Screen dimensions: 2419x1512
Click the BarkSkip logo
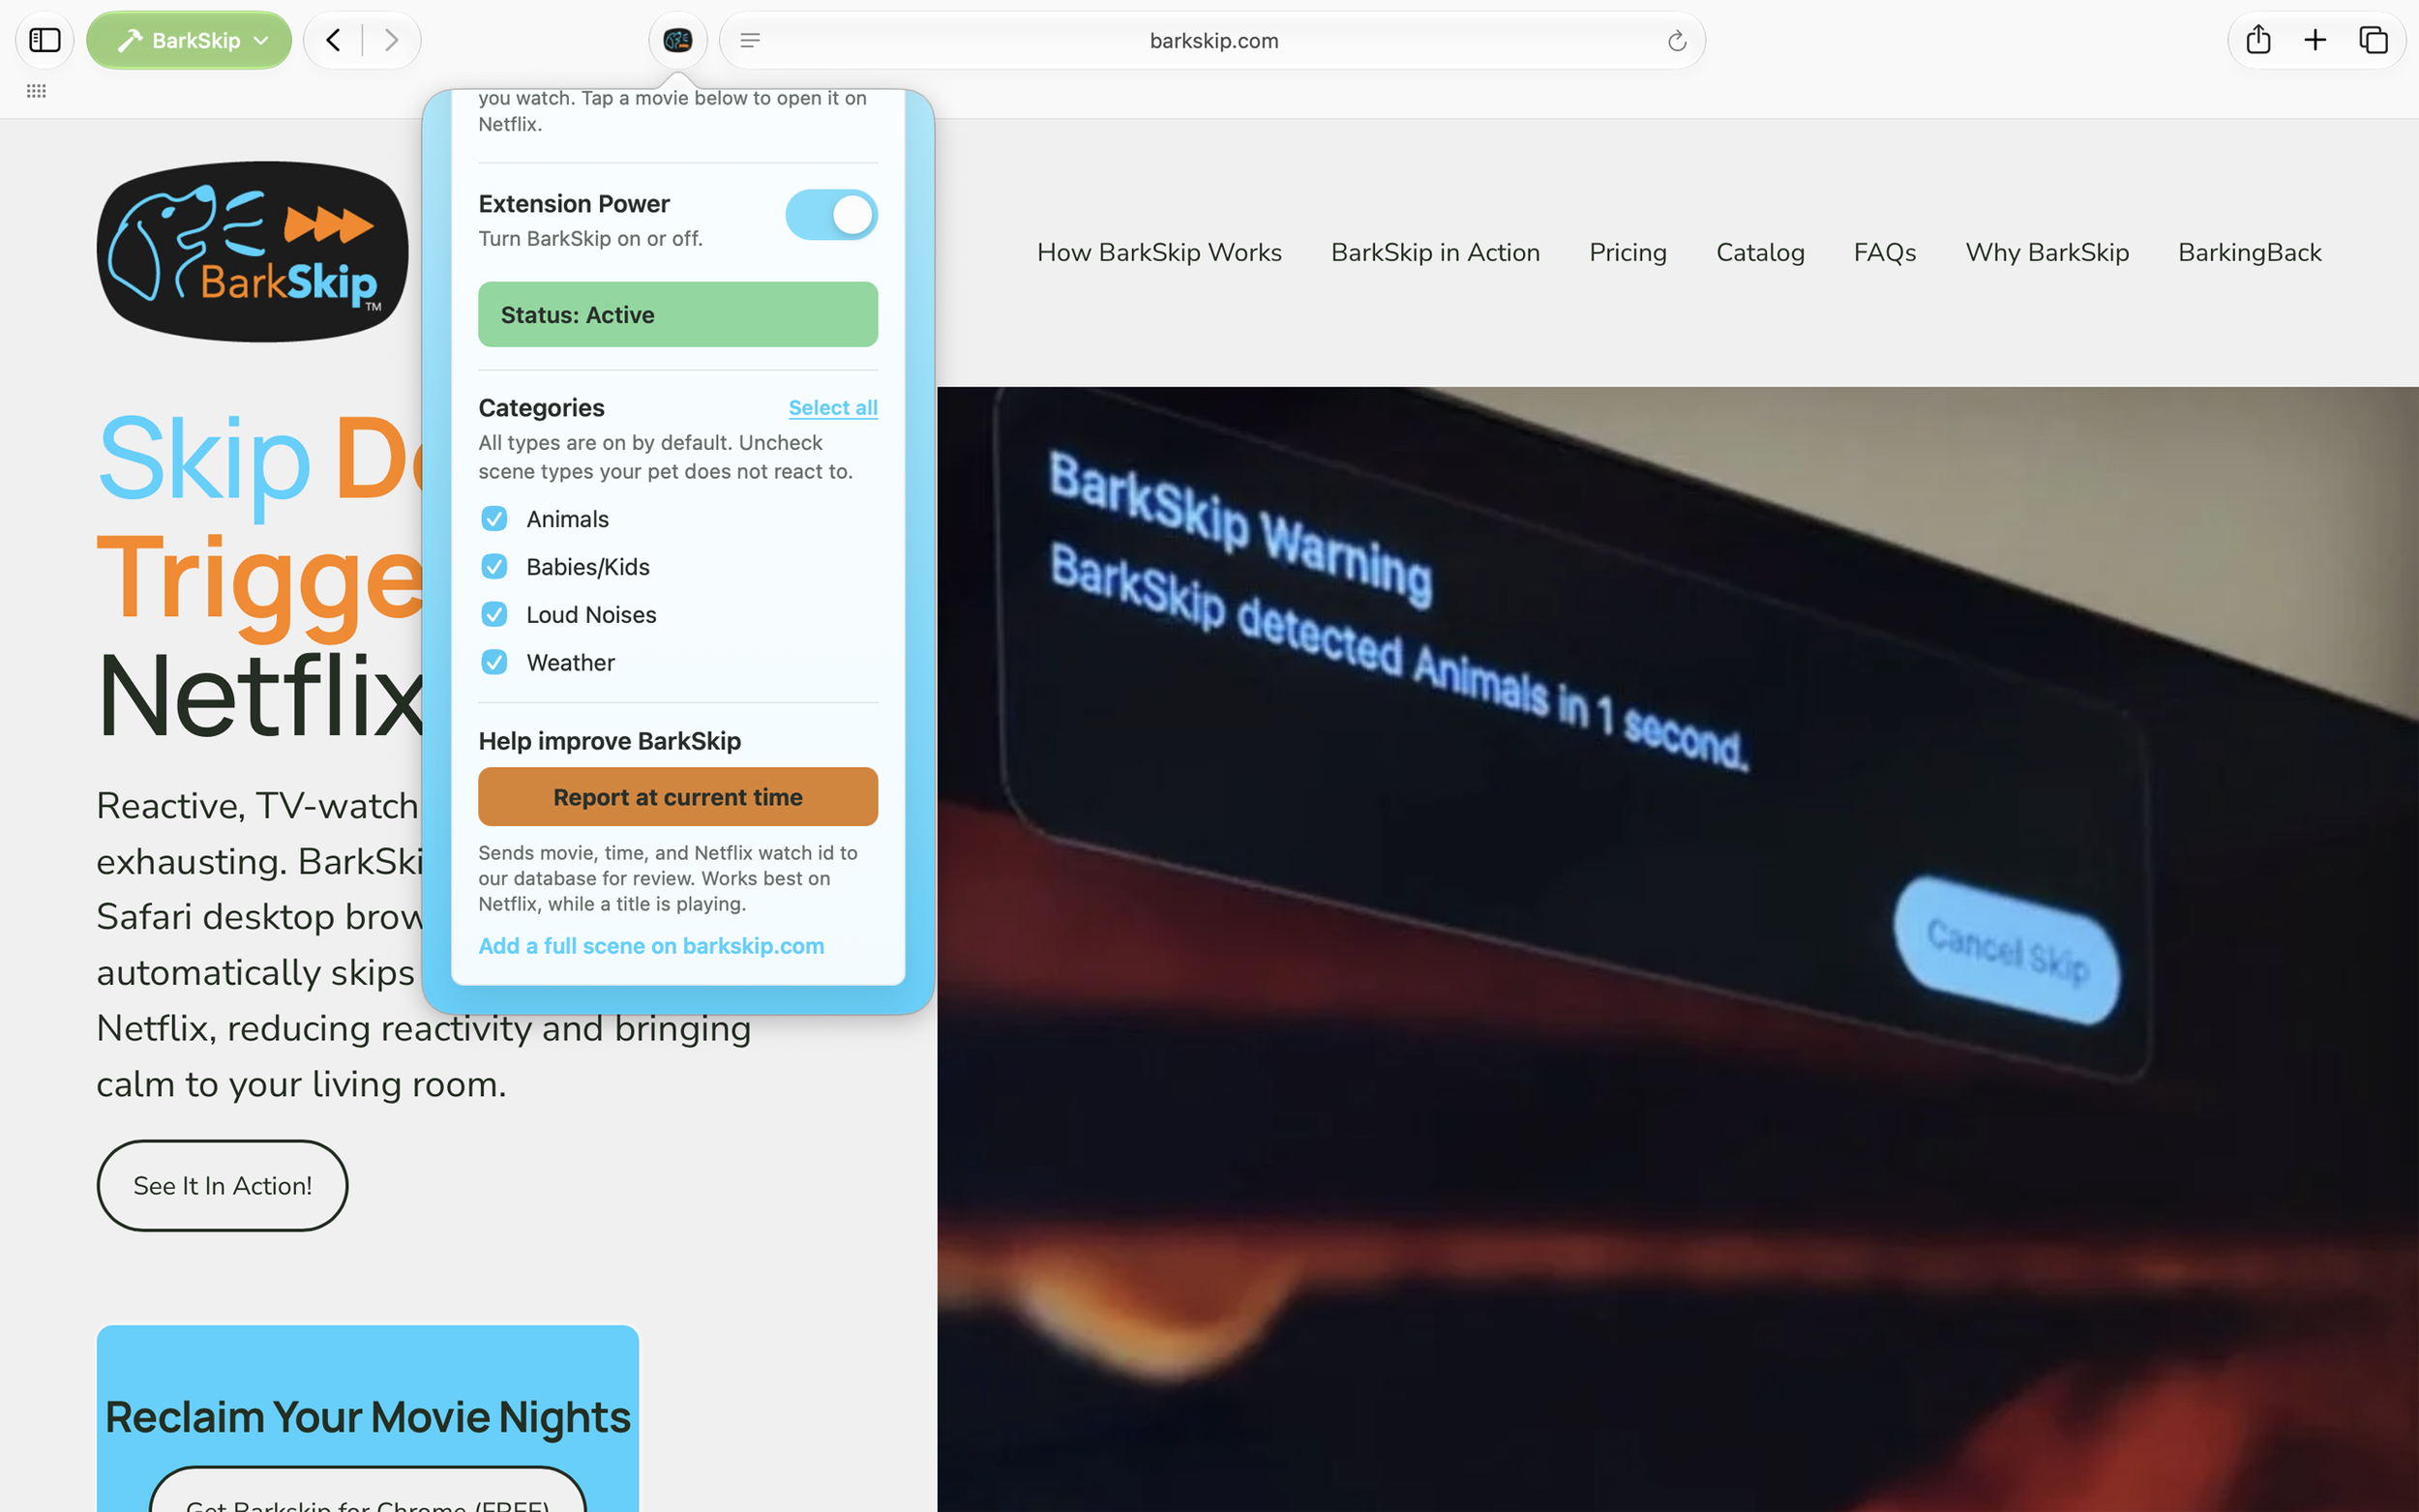click(x=252, y=251)
